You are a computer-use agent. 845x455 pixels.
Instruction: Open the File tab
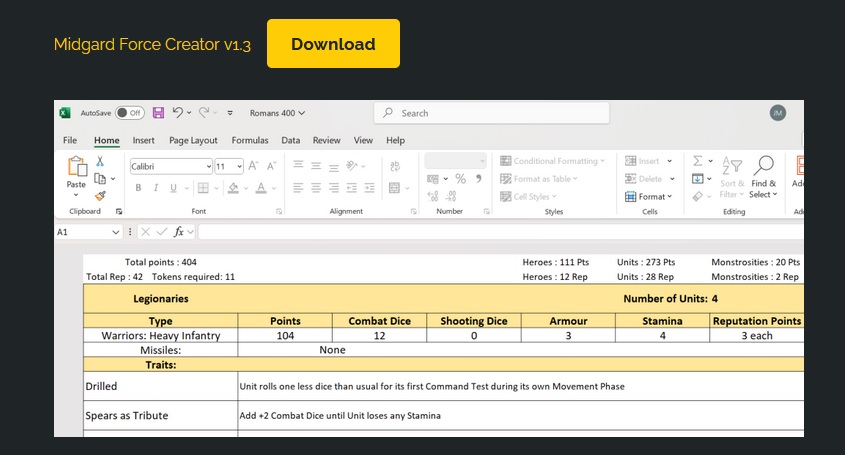click(70, 140)
